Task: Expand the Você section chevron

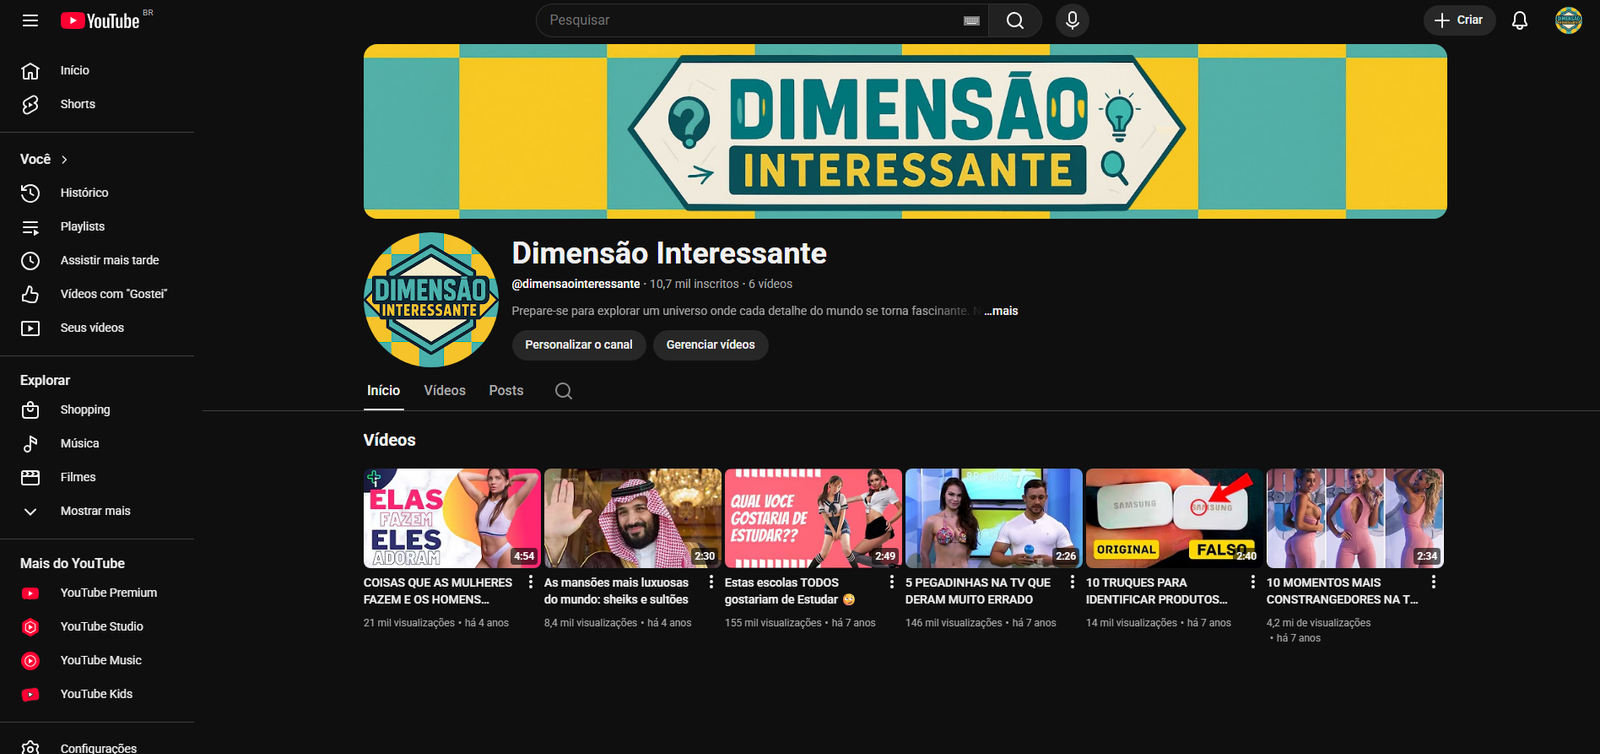Action: [x=64, y=160]
